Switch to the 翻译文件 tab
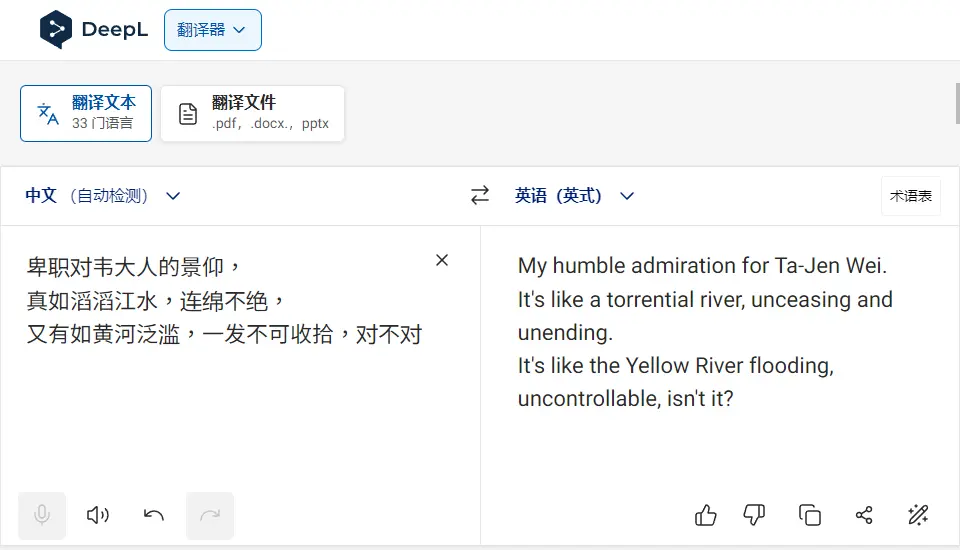960x550 pixels. pos(252,113)
